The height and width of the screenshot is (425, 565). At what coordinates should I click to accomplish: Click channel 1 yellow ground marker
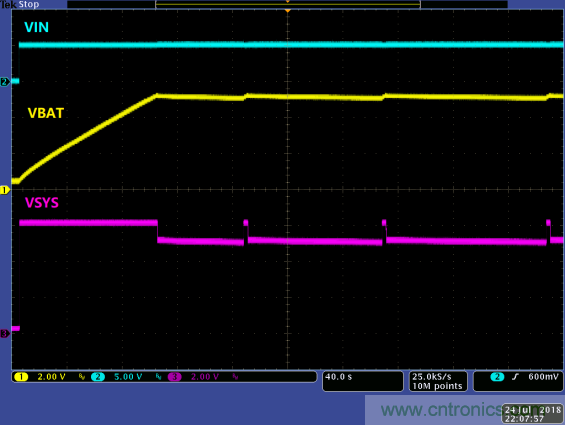[x=5, y=190]
